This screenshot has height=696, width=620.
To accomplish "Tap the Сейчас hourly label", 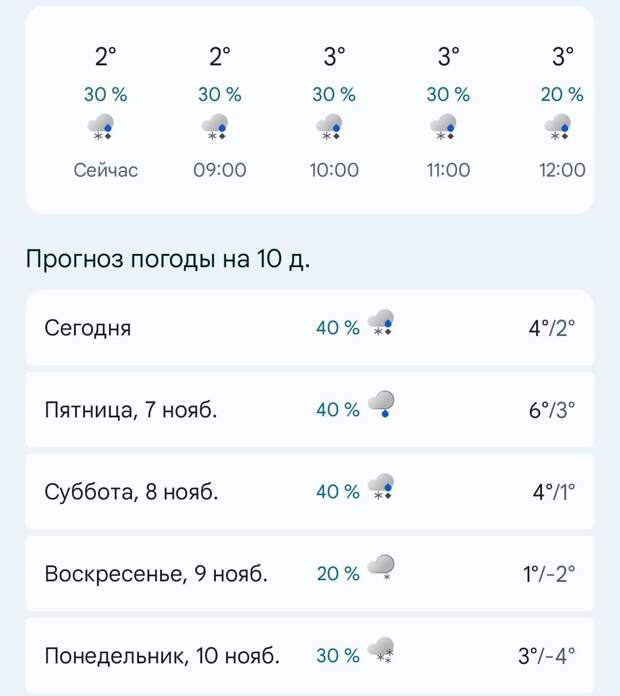I will pyautogui.click(x=105, y=170).
